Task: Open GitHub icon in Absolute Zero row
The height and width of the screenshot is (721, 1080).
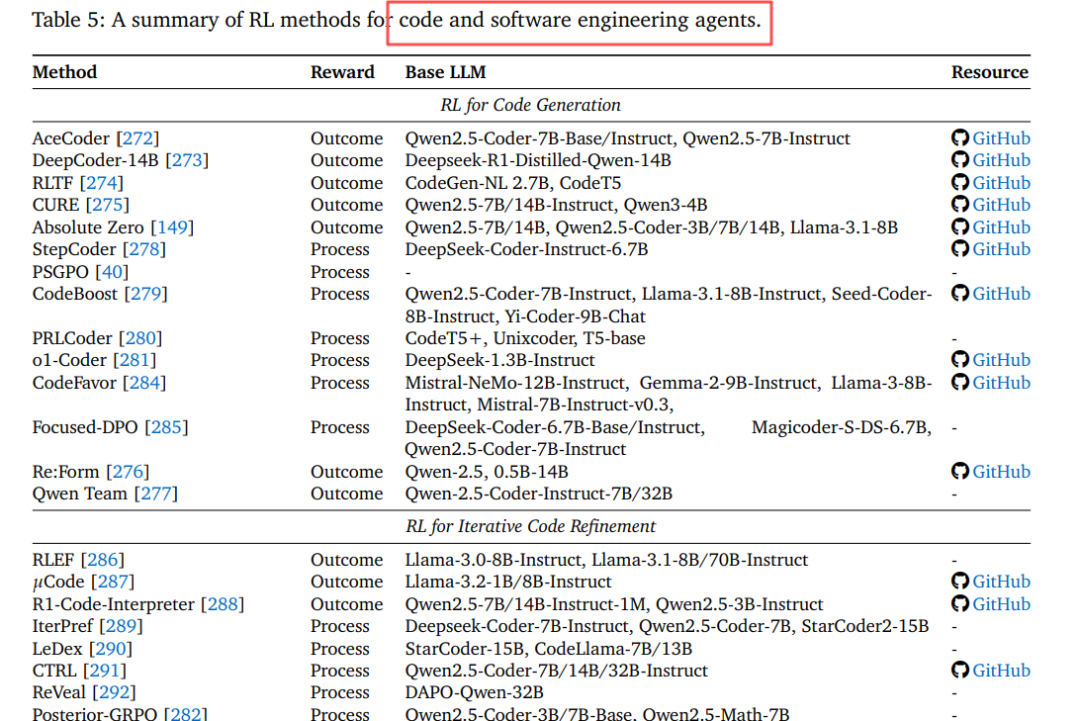Action: [960, 227]
